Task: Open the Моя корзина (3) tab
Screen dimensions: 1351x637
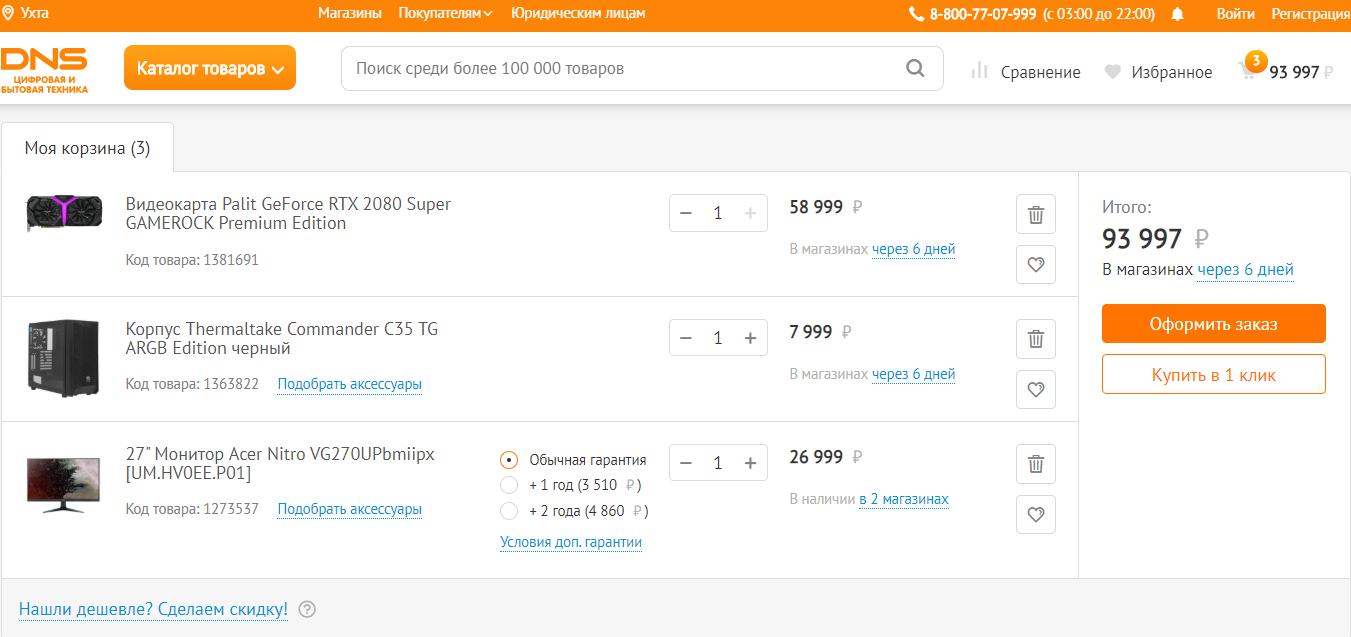Action: tap(87, 148)
